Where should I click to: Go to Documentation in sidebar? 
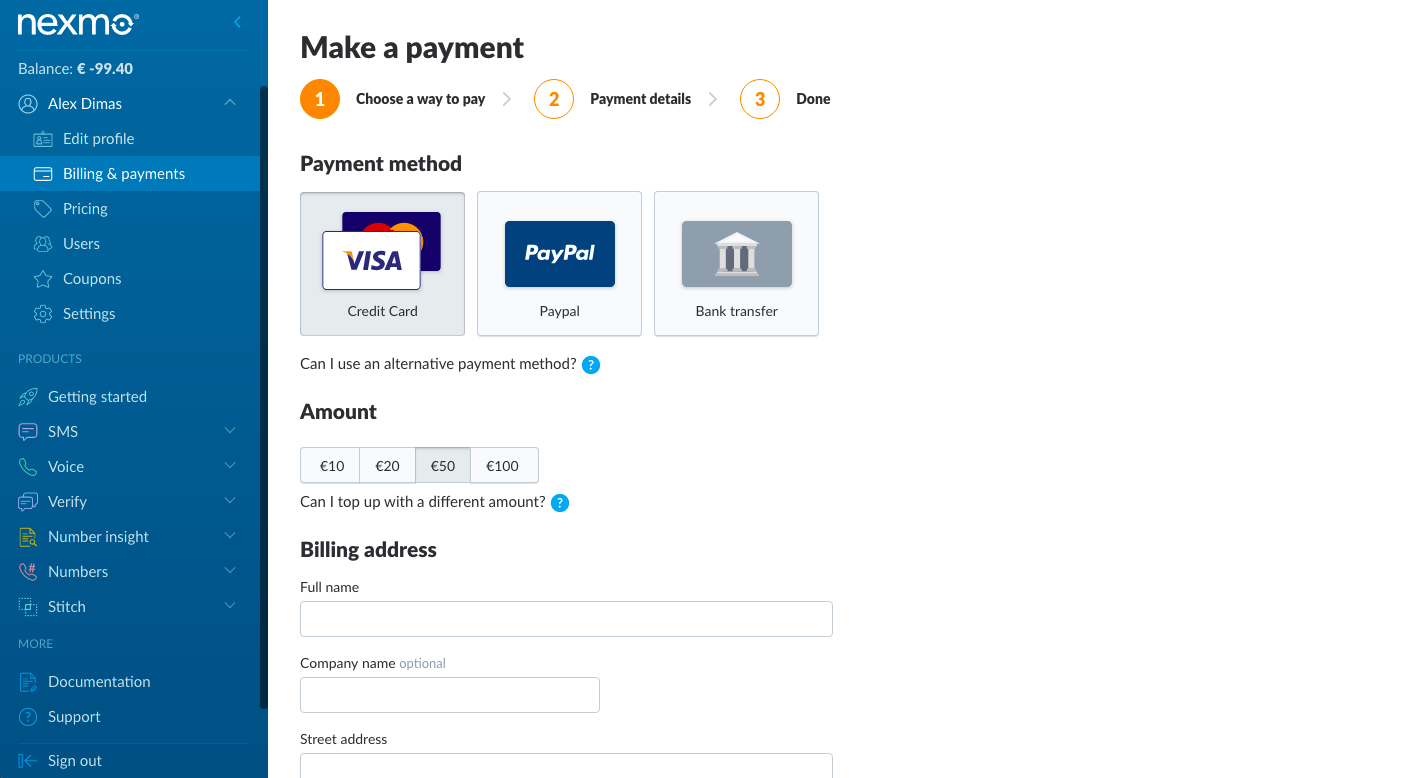tap(99, 682)
